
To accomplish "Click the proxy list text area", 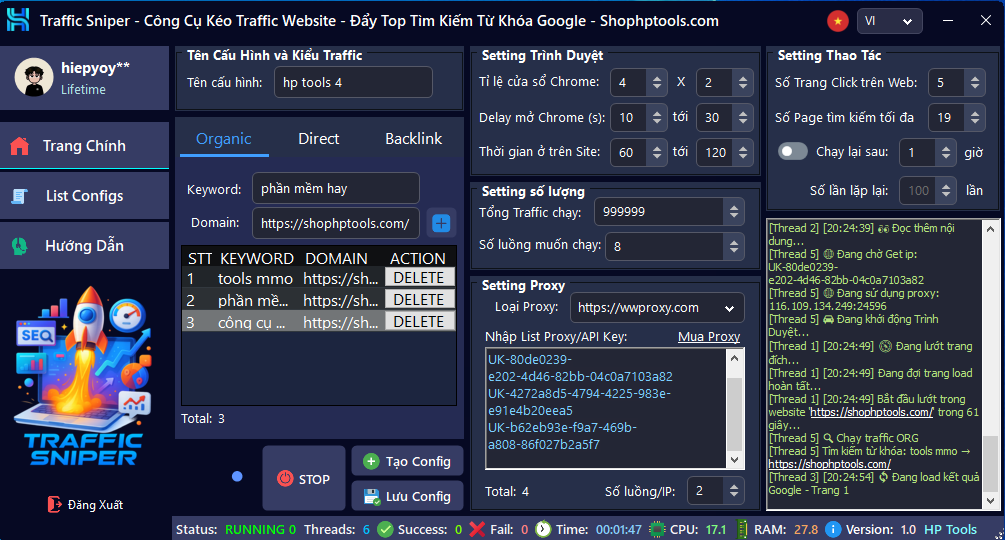I will 606,409.
